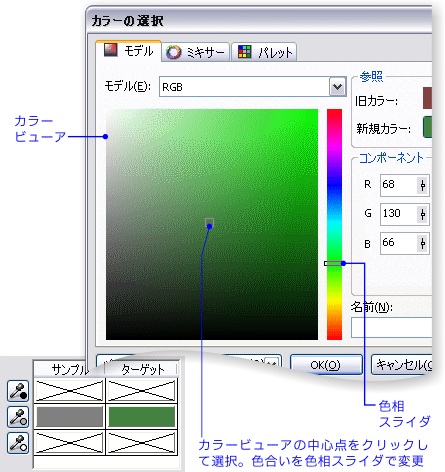This screenshot has width=445, height=472.
Task: Click the green target color cell
Action: click(142, 417)
